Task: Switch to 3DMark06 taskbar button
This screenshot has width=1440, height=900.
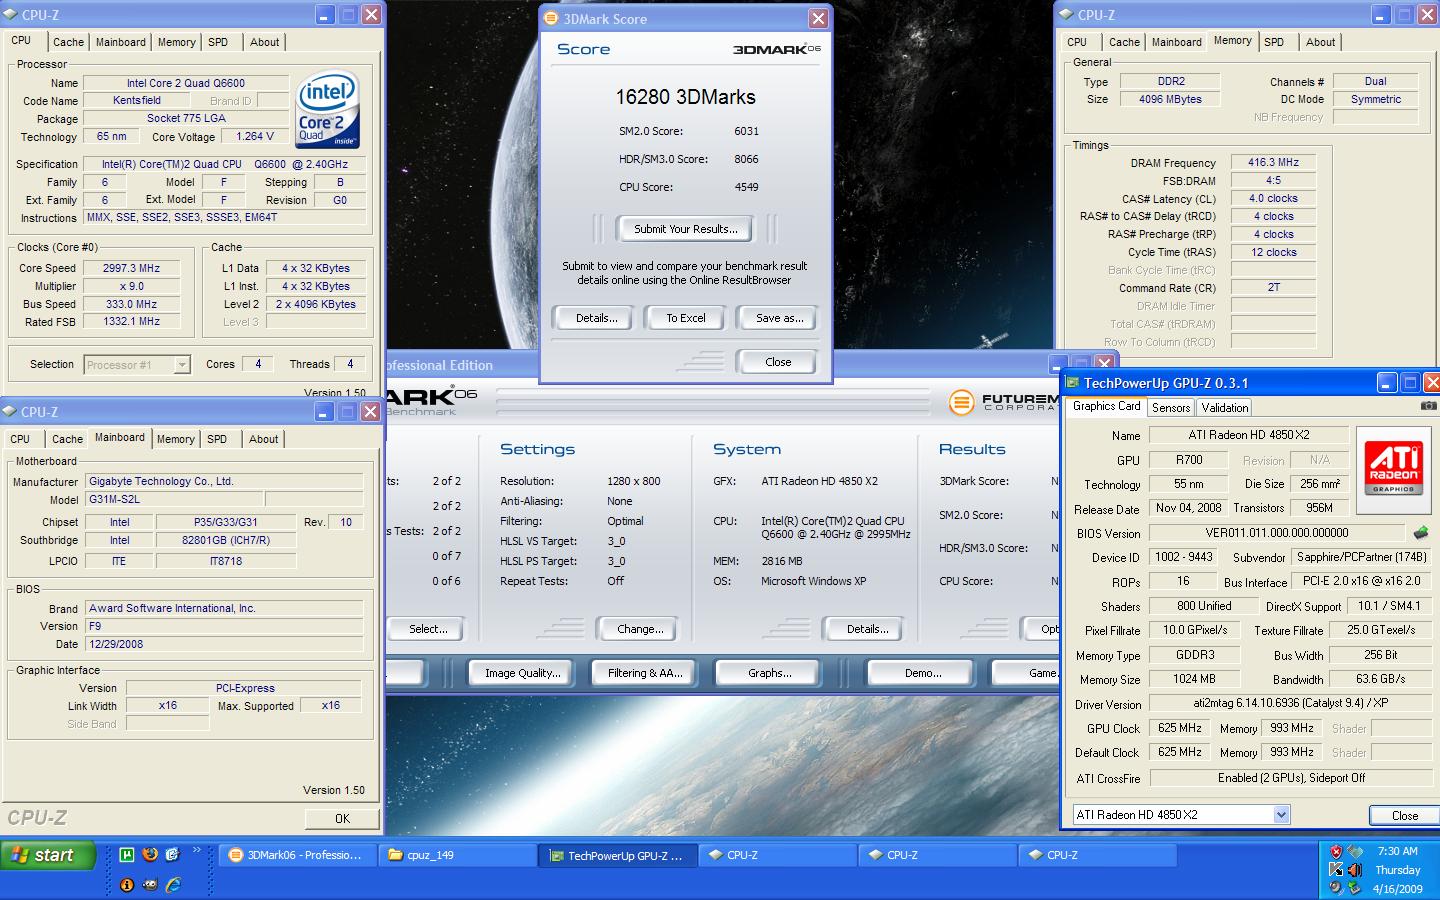Action: point(297,855)
